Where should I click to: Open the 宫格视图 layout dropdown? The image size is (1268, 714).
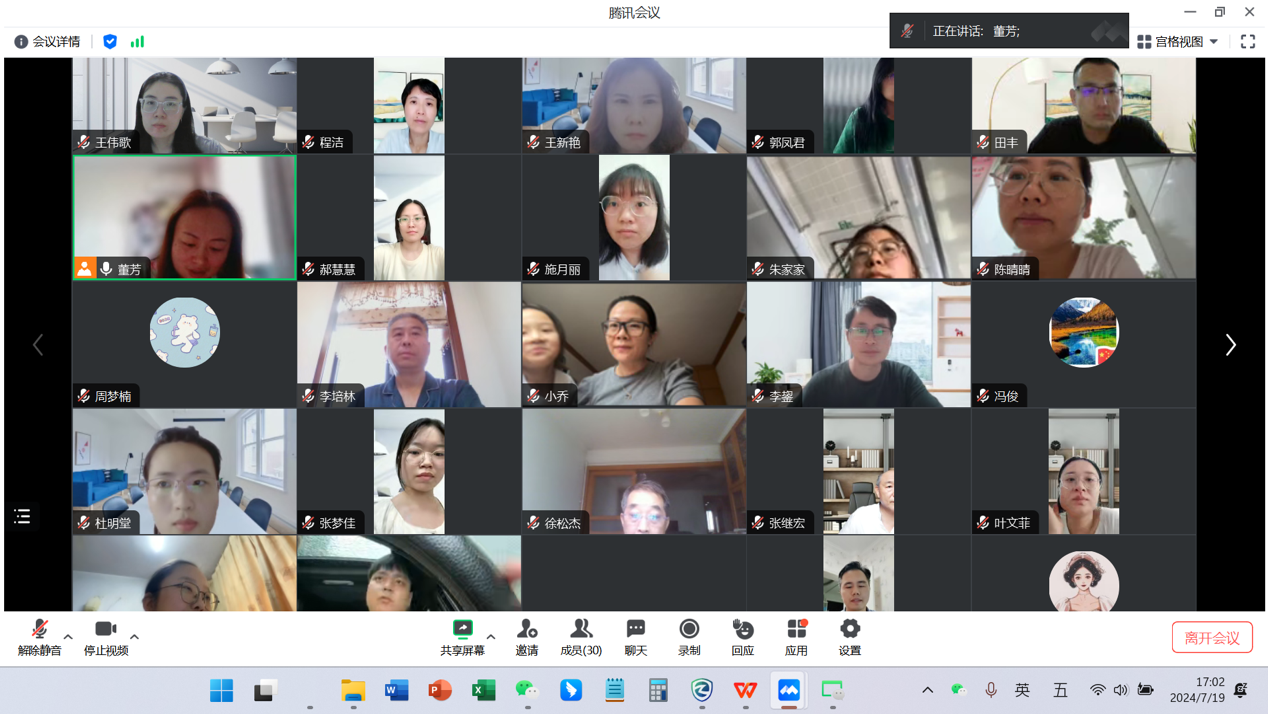point(1178,42)
